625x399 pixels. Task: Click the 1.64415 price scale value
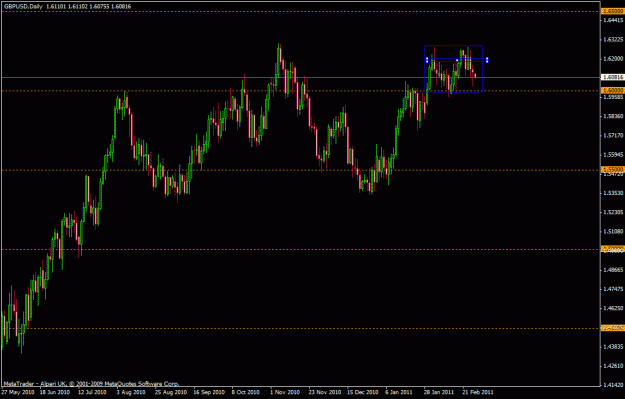click(x=613, y=20)
